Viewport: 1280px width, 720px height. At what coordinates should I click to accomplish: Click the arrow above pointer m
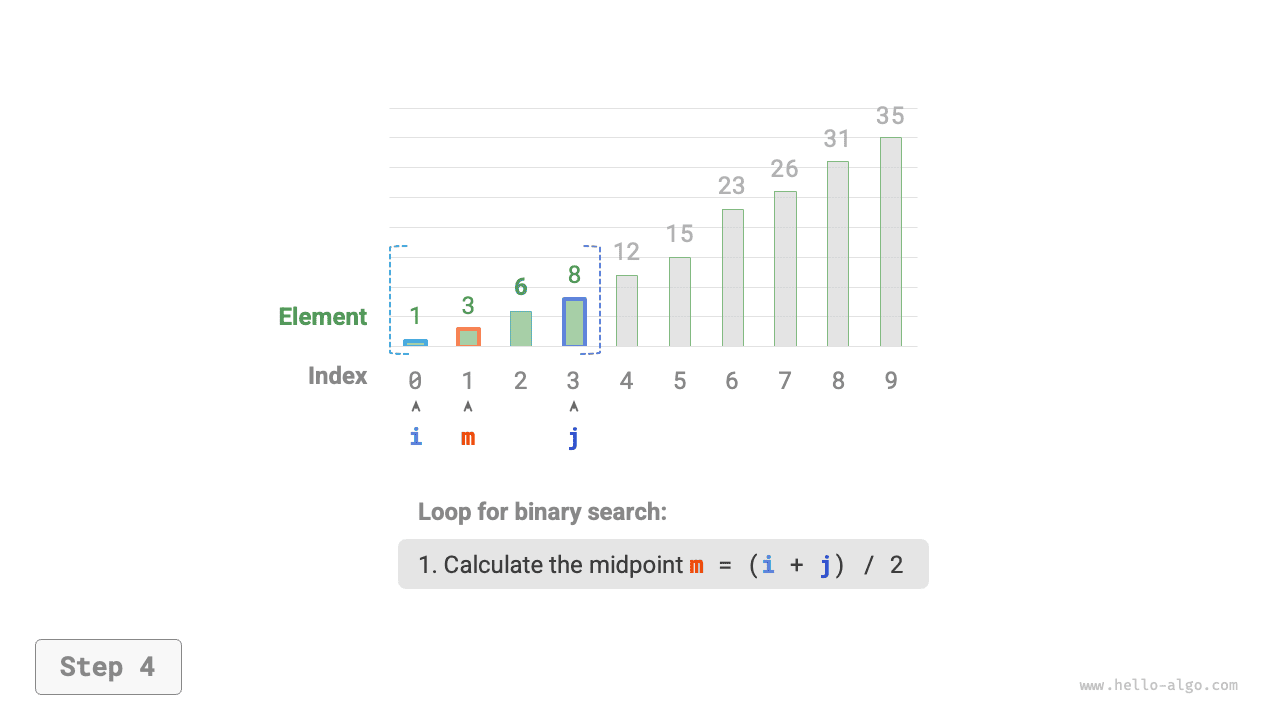click(468, 407)
